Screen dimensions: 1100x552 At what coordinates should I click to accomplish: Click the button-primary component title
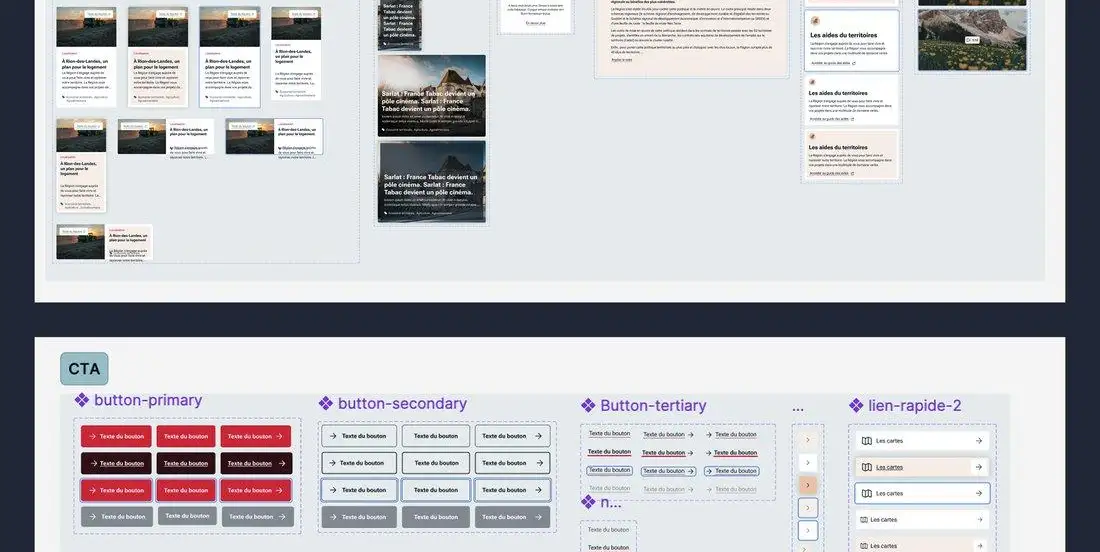point(148,400)
